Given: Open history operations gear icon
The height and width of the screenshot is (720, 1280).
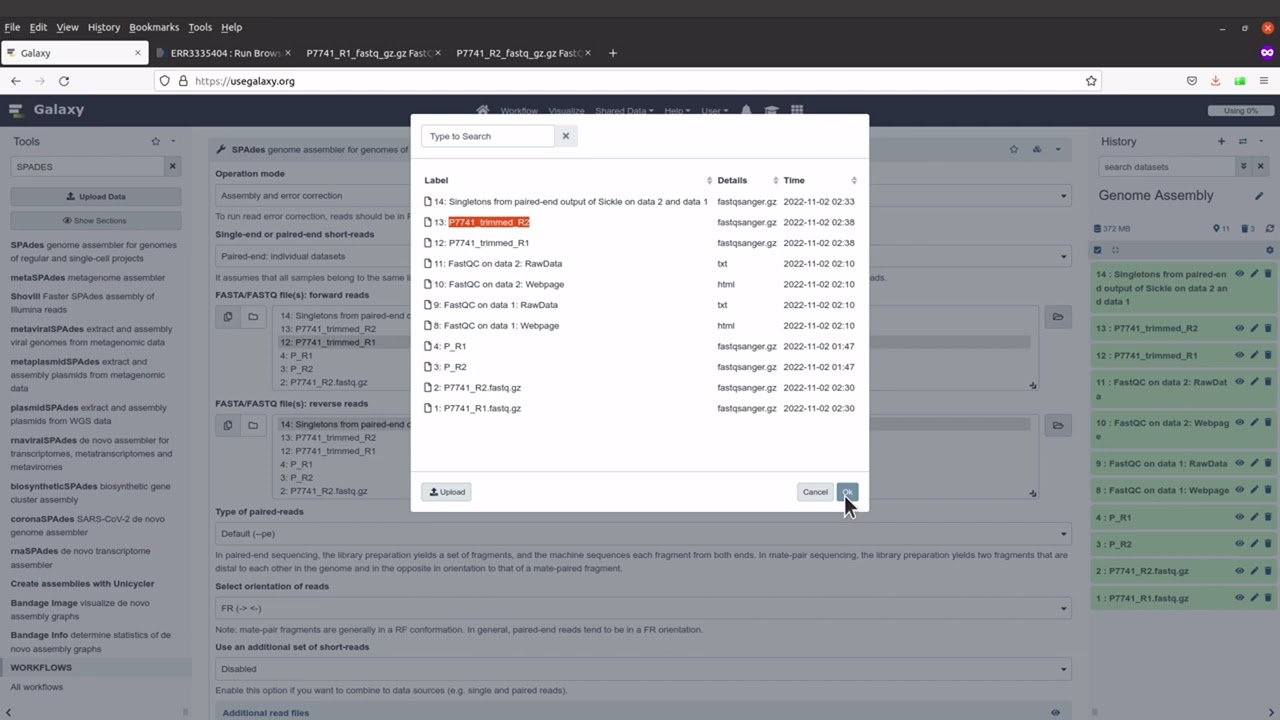Looking at the screenshot, I should (1270, 250).
